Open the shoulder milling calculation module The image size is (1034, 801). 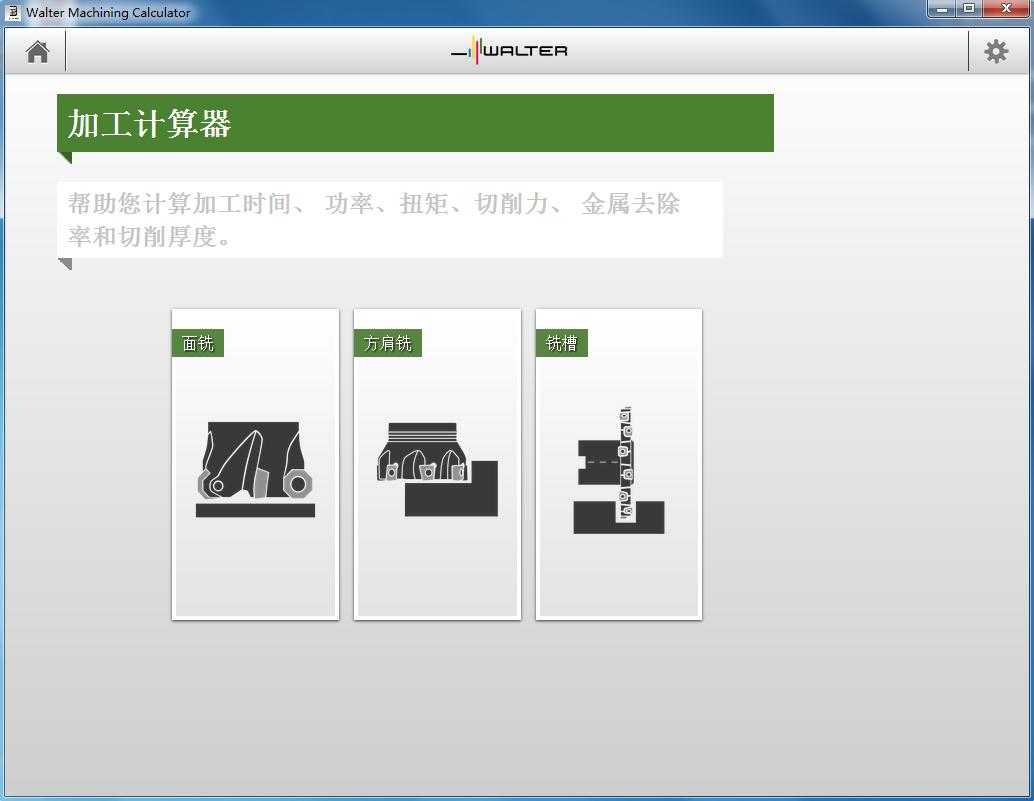(x=436, y=463)
